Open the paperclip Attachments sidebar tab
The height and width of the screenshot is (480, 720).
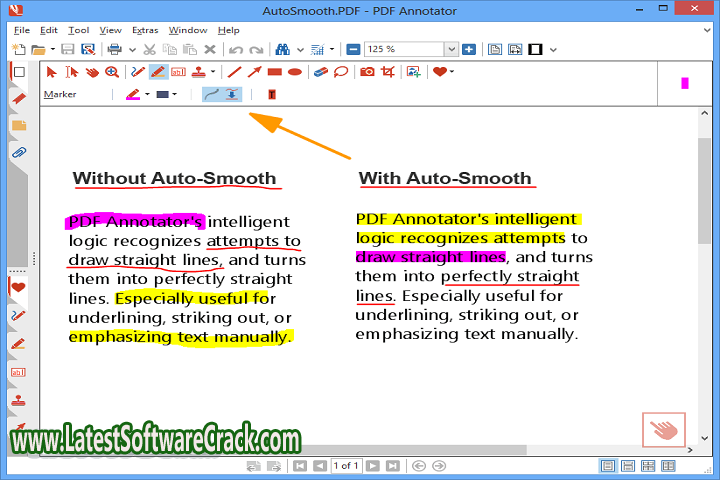click(19, 152)
